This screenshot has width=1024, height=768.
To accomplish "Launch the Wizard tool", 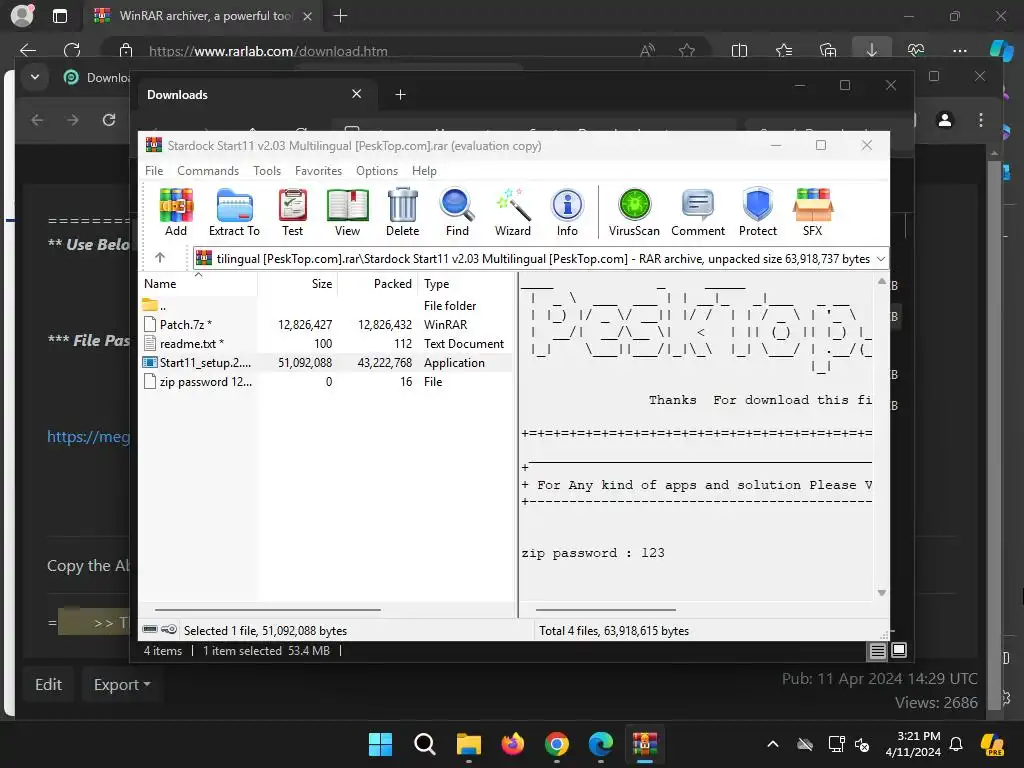I will tap(513, 212).
